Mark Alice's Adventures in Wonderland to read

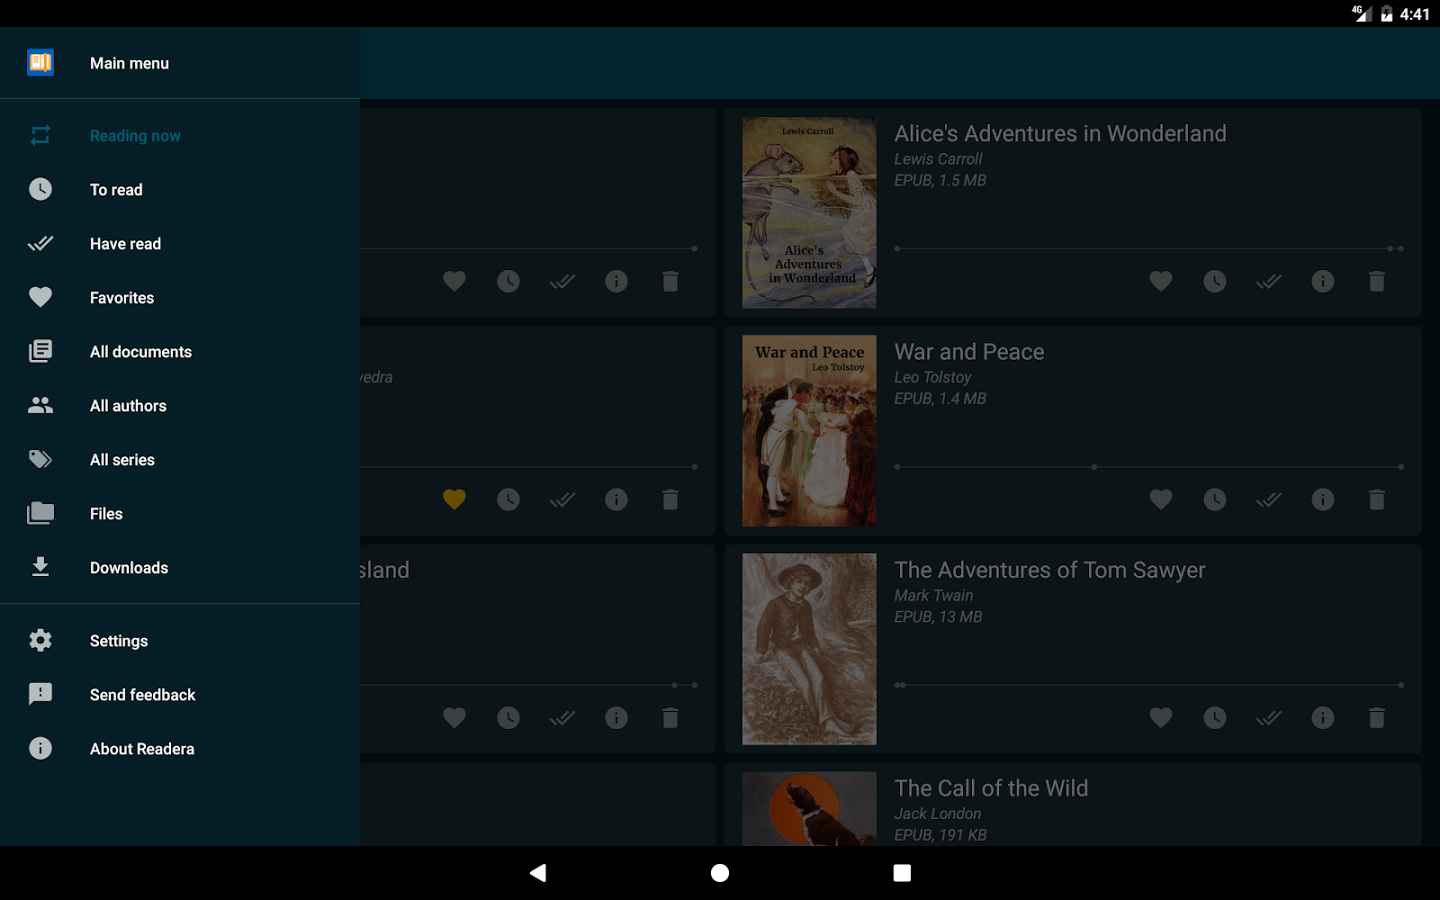pos(1214,282)
